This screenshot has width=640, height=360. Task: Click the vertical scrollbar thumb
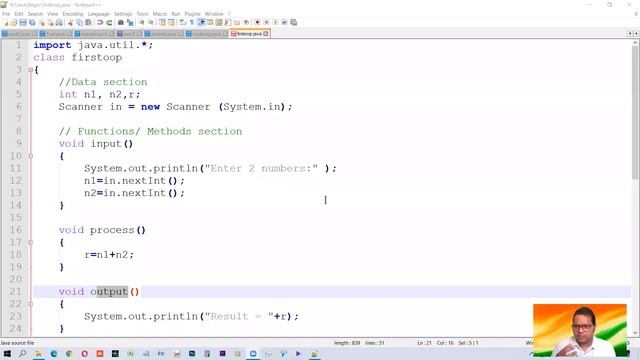tap(635, 113)
